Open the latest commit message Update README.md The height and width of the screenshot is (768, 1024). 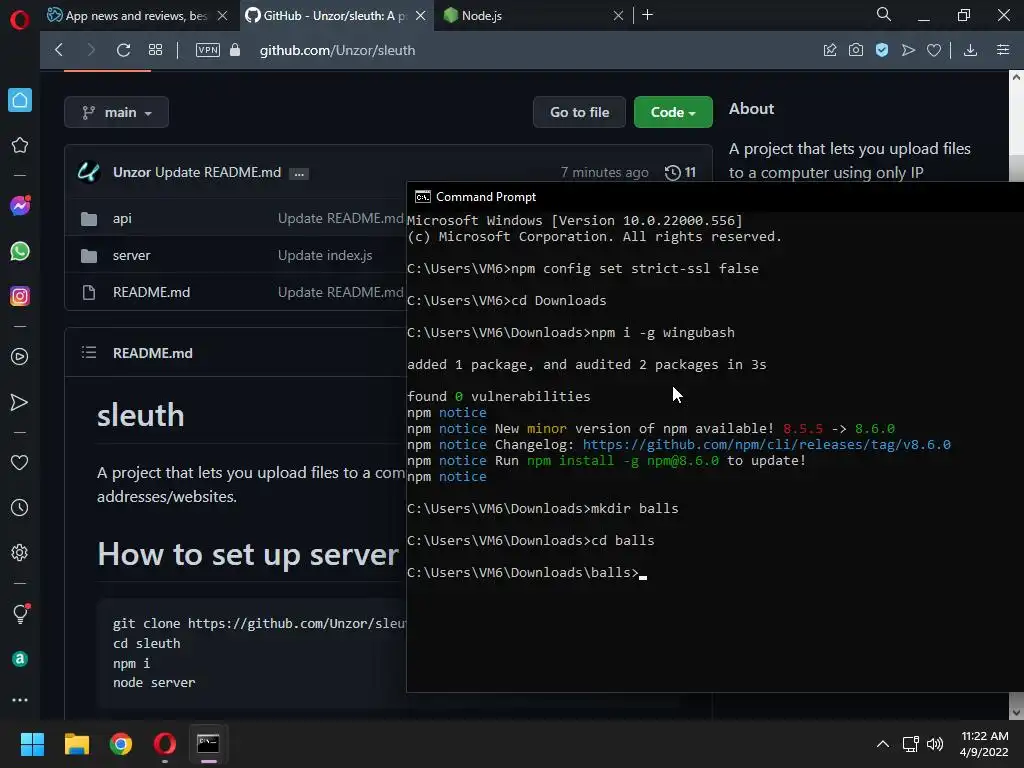(x=218, y=172)
